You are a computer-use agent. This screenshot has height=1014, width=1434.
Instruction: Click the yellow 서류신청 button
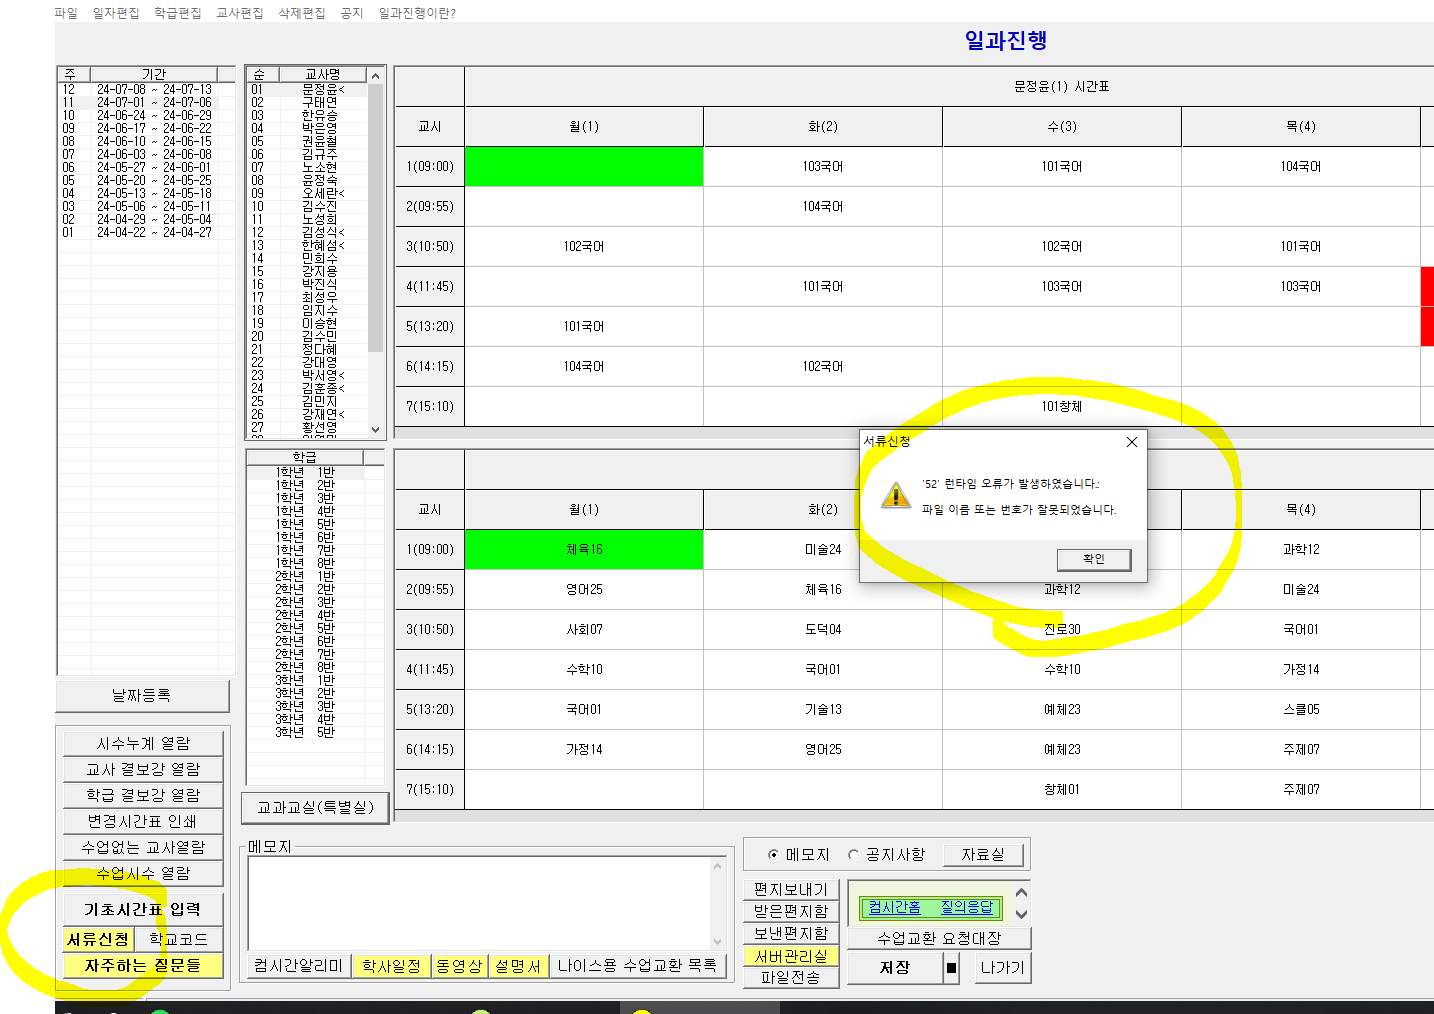[x=98, y=939]
